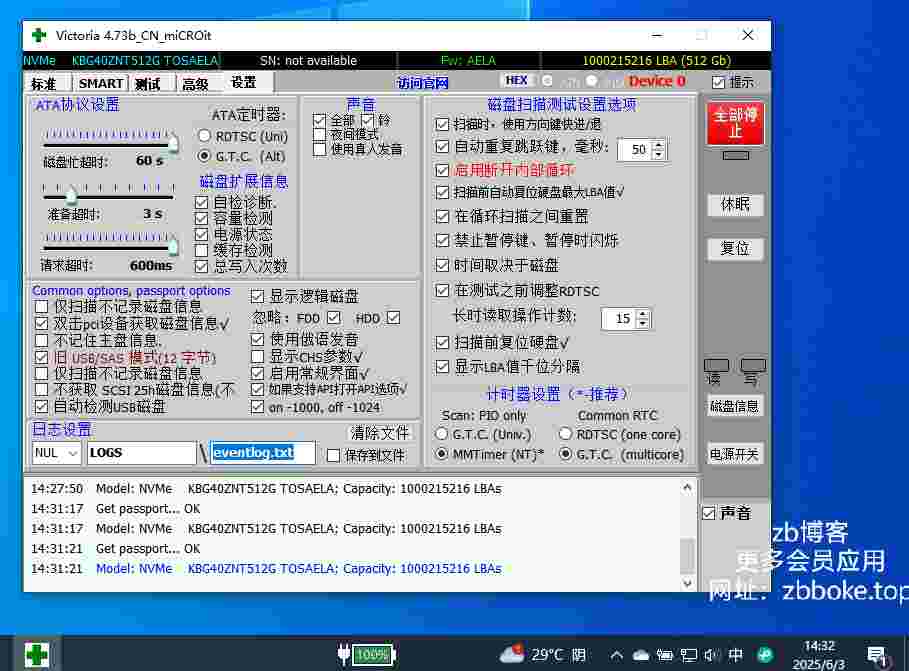Select the RDTSC (Uni) ATA timer
Viewport: 909px width, 671px height.
click(203, 136)
